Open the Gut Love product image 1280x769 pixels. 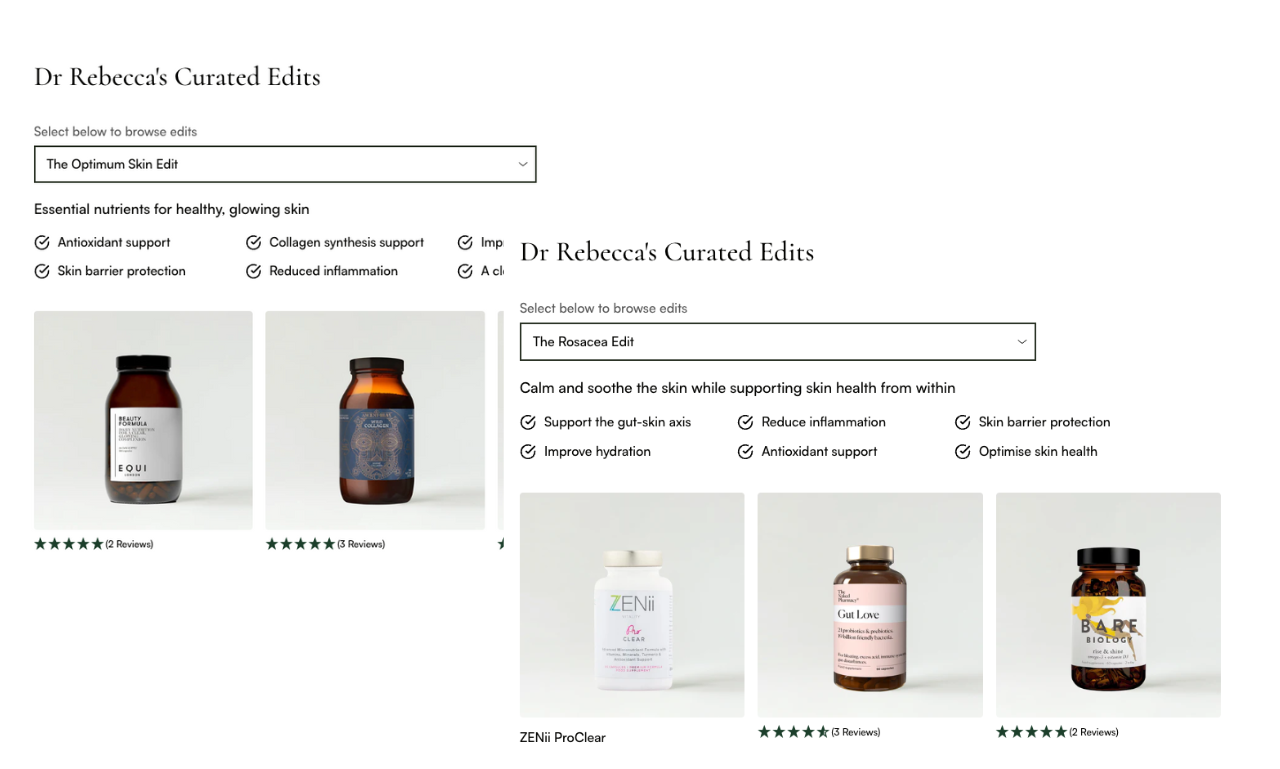coord(870,604)
